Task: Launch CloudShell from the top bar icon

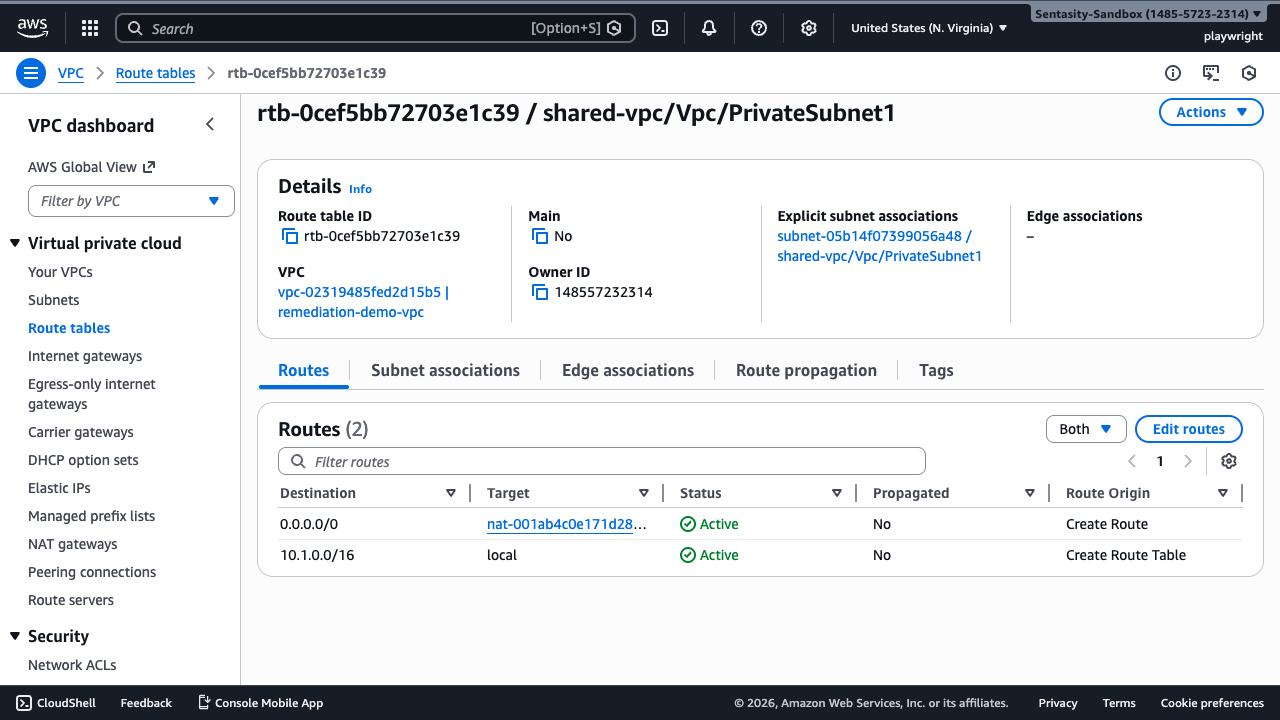Action: [660, 28]
